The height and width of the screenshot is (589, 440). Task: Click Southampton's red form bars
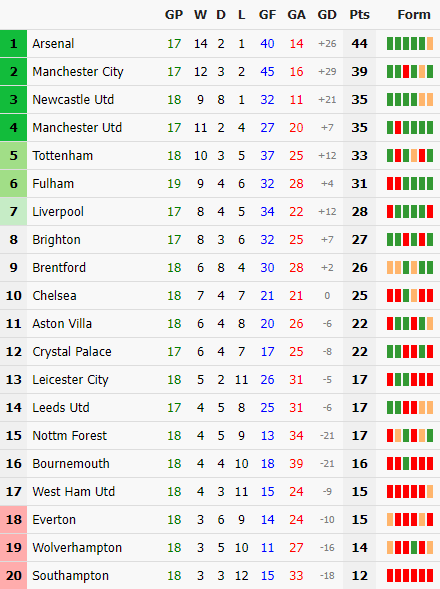coord(410,575)
